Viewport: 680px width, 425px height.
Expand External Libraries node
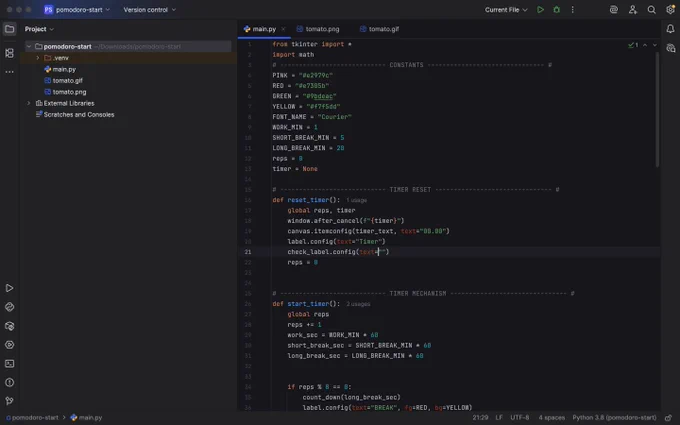29,103
